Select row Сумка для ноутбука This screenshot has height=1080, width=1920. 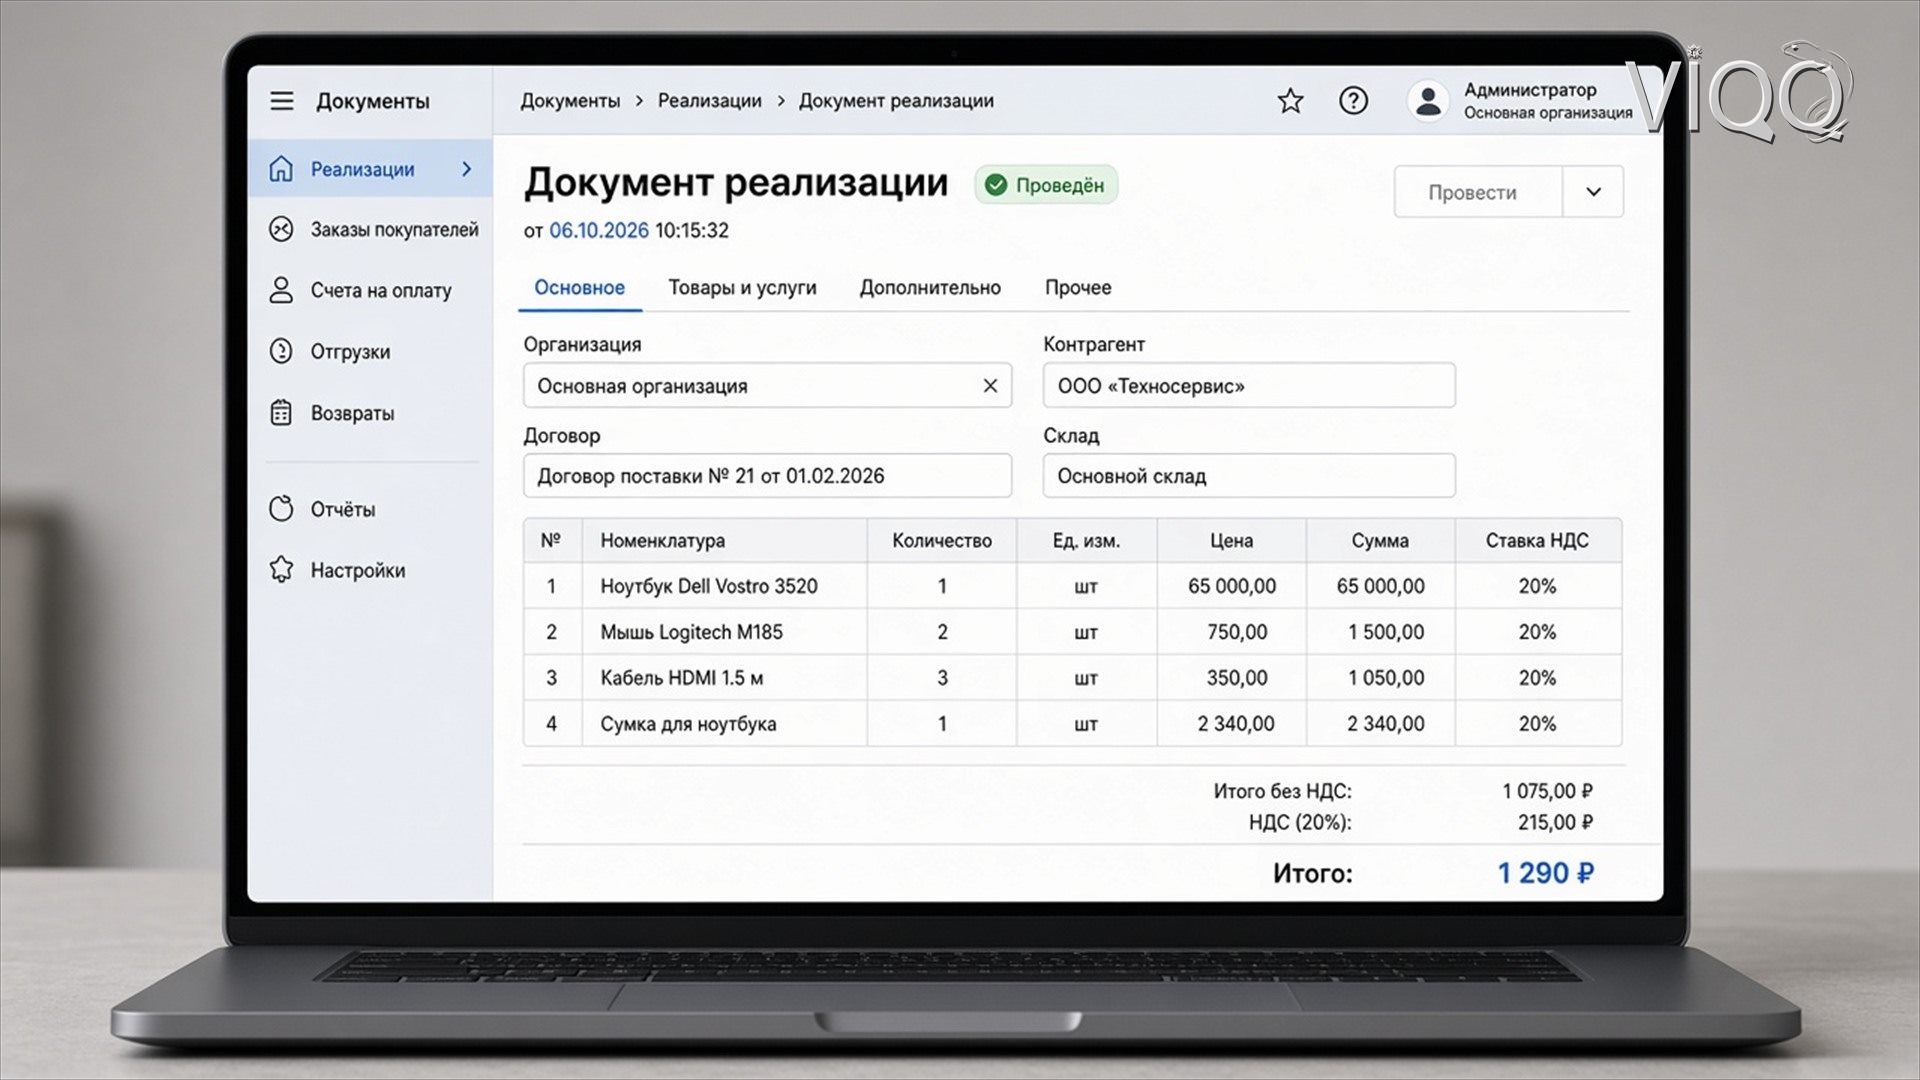pos(1072,724)
